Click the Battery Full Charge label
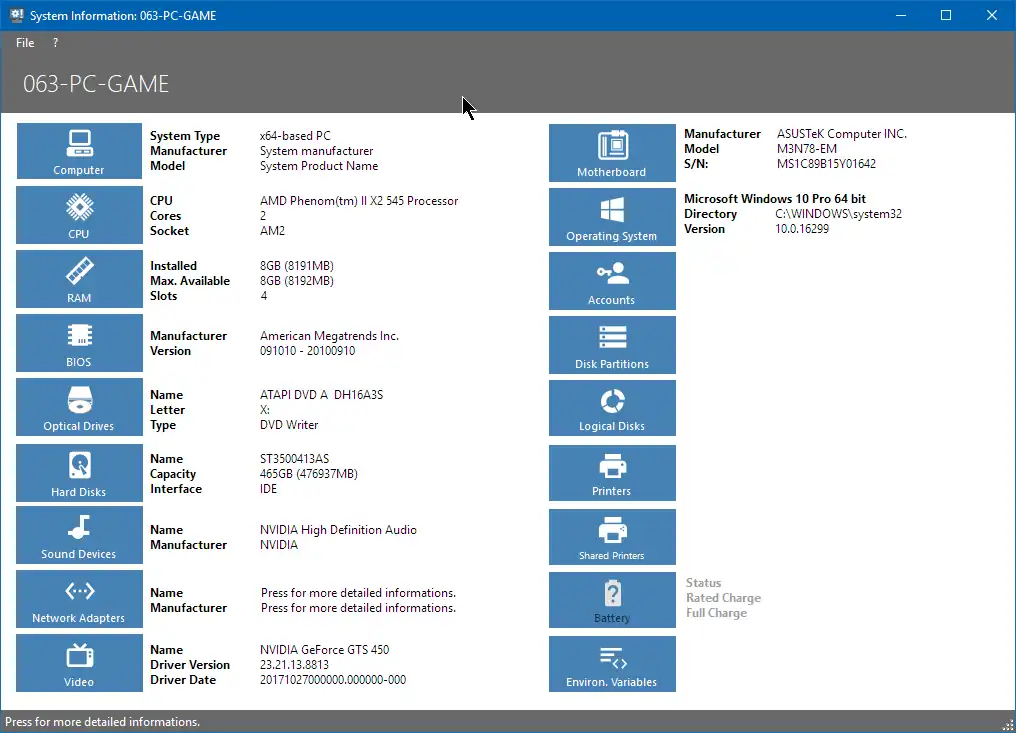 pyautogui.click(x=716, y=613)
